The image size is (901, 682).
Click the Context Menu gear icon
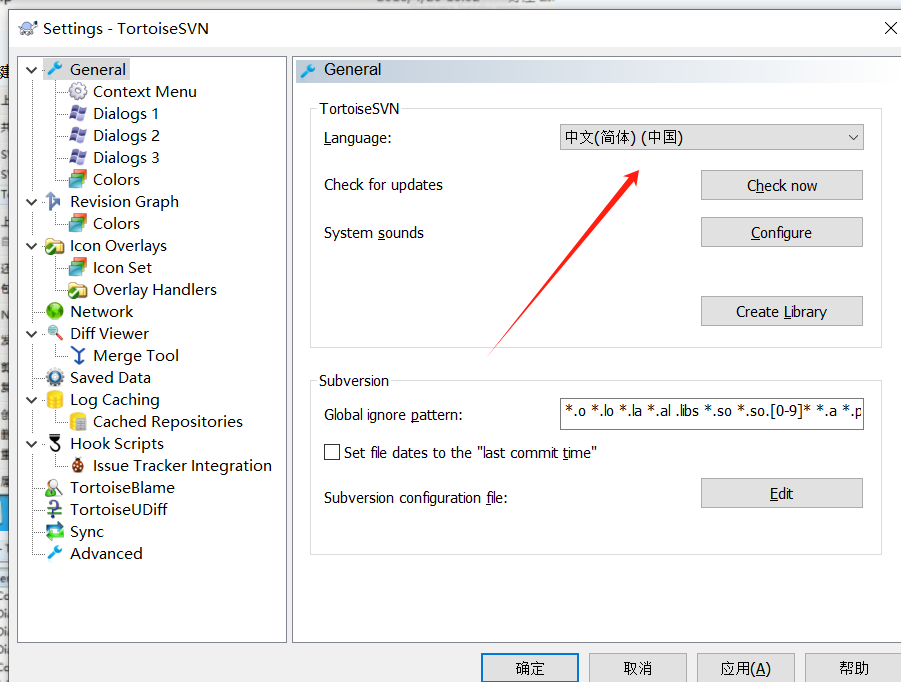coord(78,91)
